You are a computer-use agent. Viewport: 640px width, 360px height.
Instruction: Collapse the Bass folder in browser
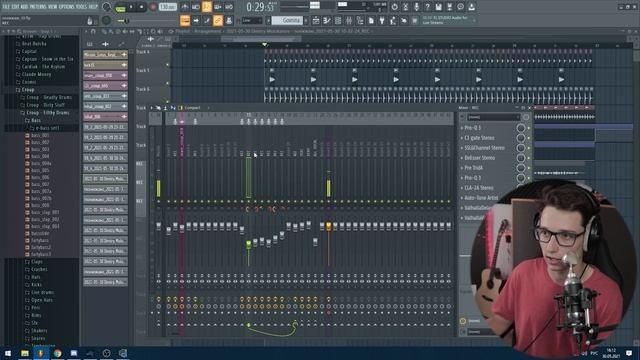click(x=33, y=121)
